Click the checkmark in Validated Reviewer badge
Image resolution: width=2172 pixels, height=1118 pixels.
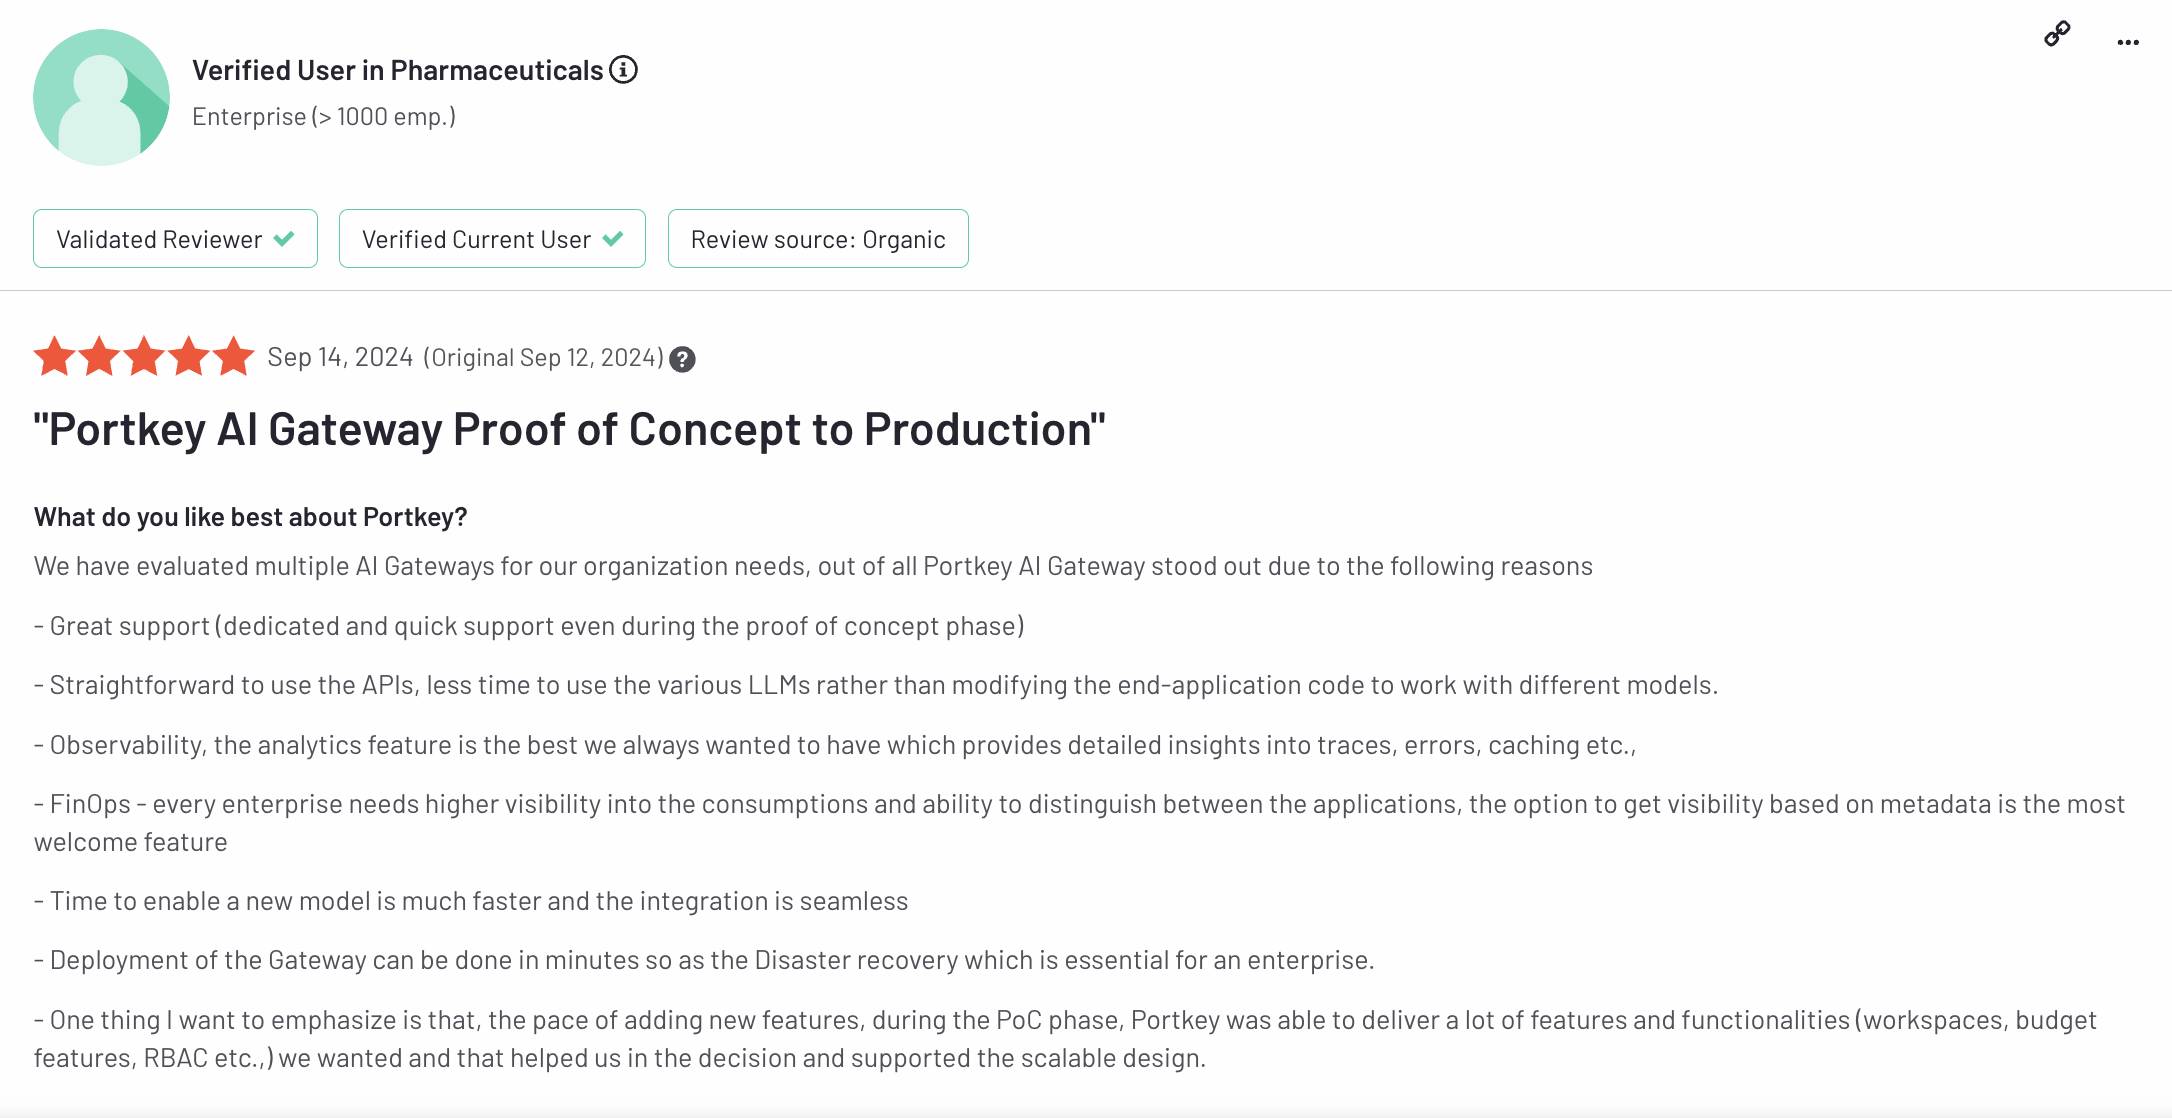[x=284, y=239]
